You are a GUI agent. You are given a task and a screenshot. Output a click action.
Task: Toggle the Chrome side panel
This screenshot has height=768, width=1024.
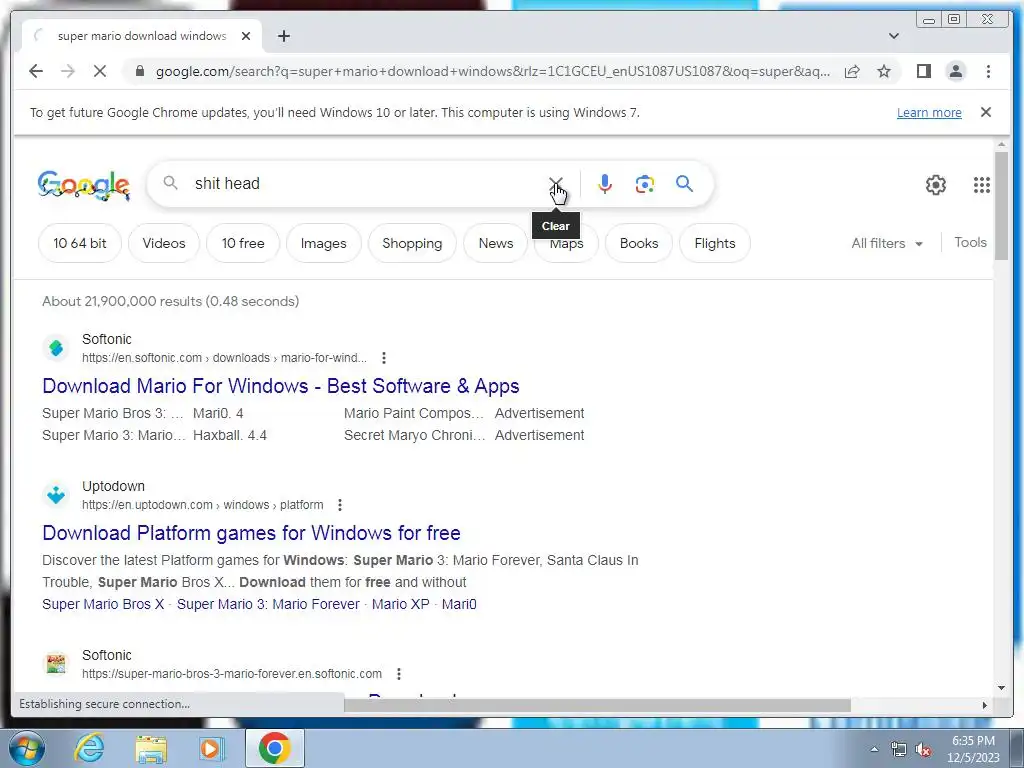pyautogui.click(x=923, y=71)
